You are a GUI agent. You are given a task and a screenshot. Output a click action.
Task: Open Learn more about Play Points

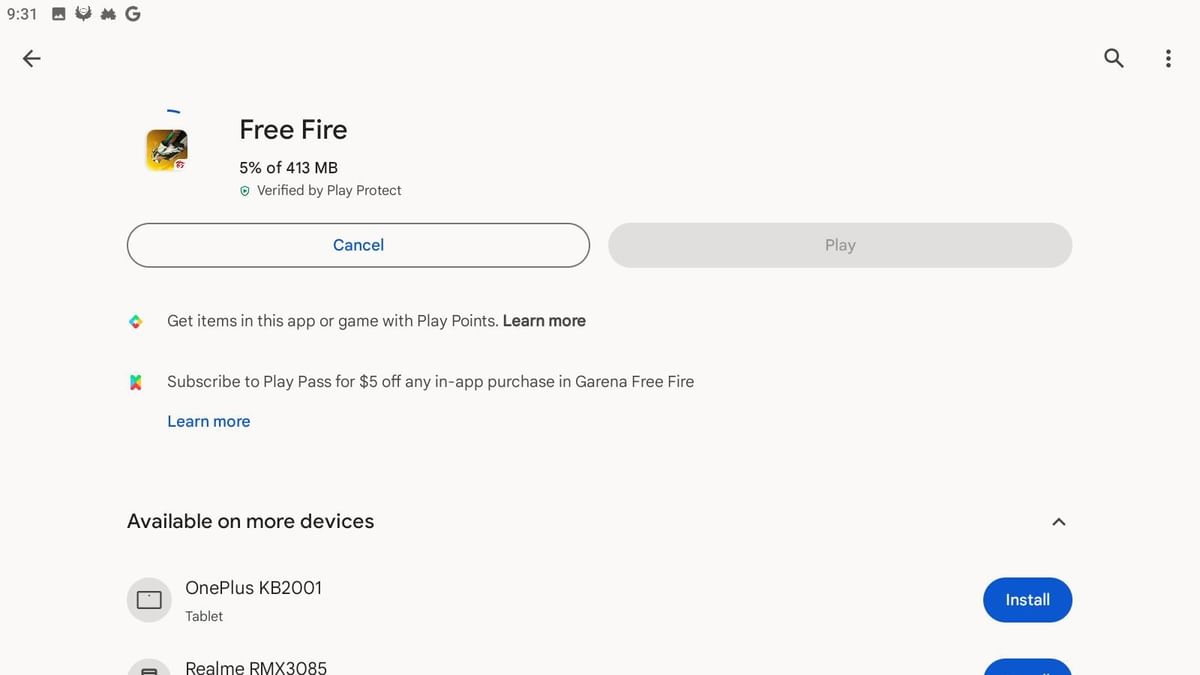tap(544, 321)
